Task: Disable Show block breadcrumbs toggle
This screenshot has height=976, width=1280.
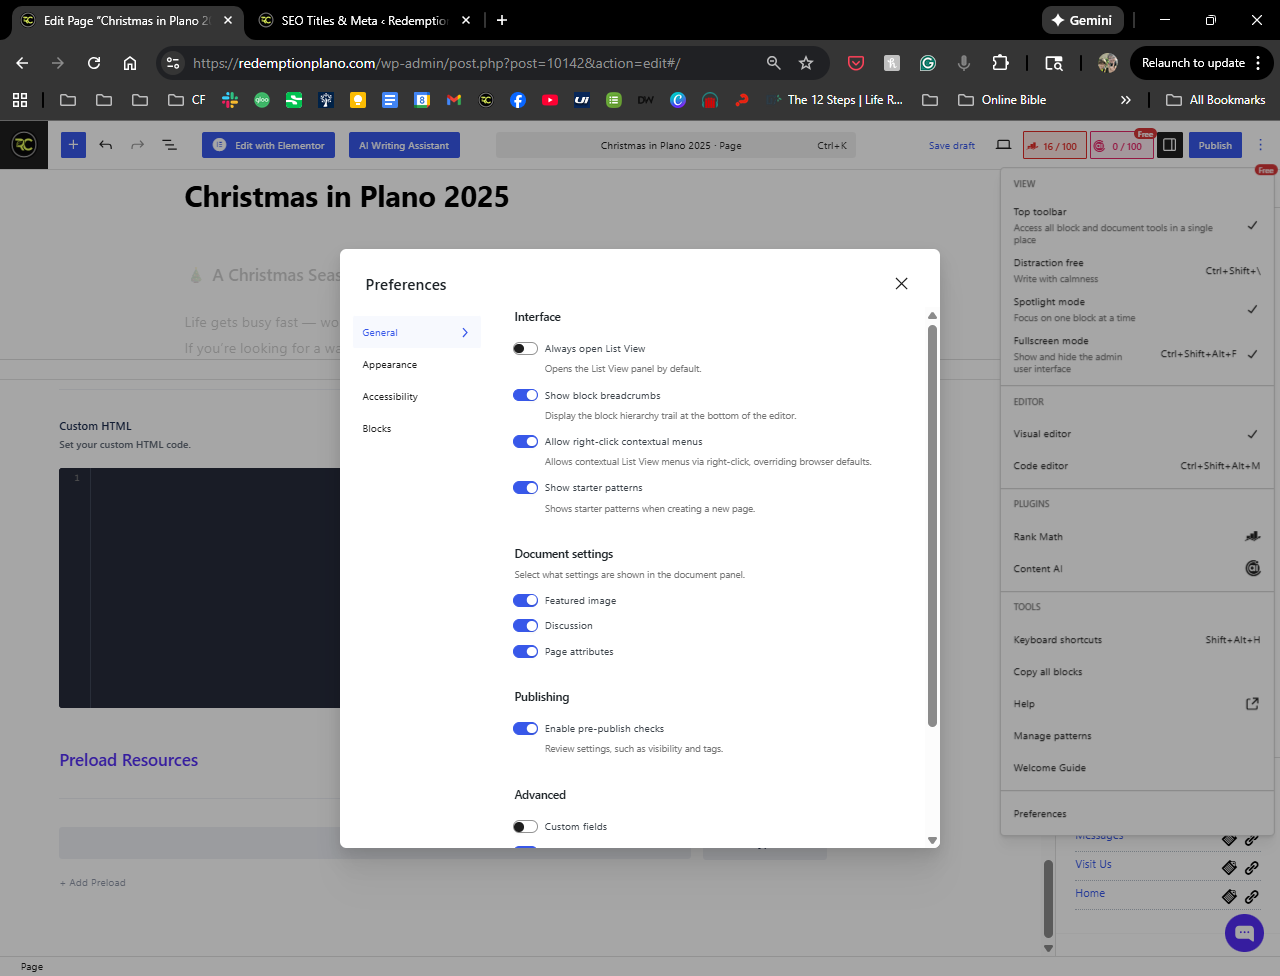Action: point(525,395)
